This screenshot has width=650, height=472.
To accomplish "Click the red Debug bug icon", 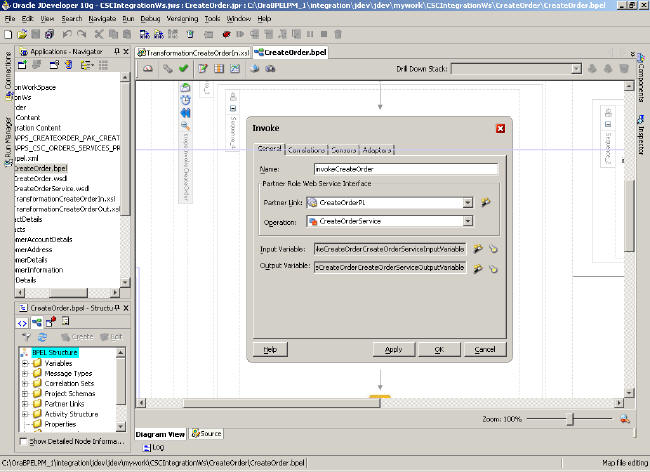I will (226, 34).
